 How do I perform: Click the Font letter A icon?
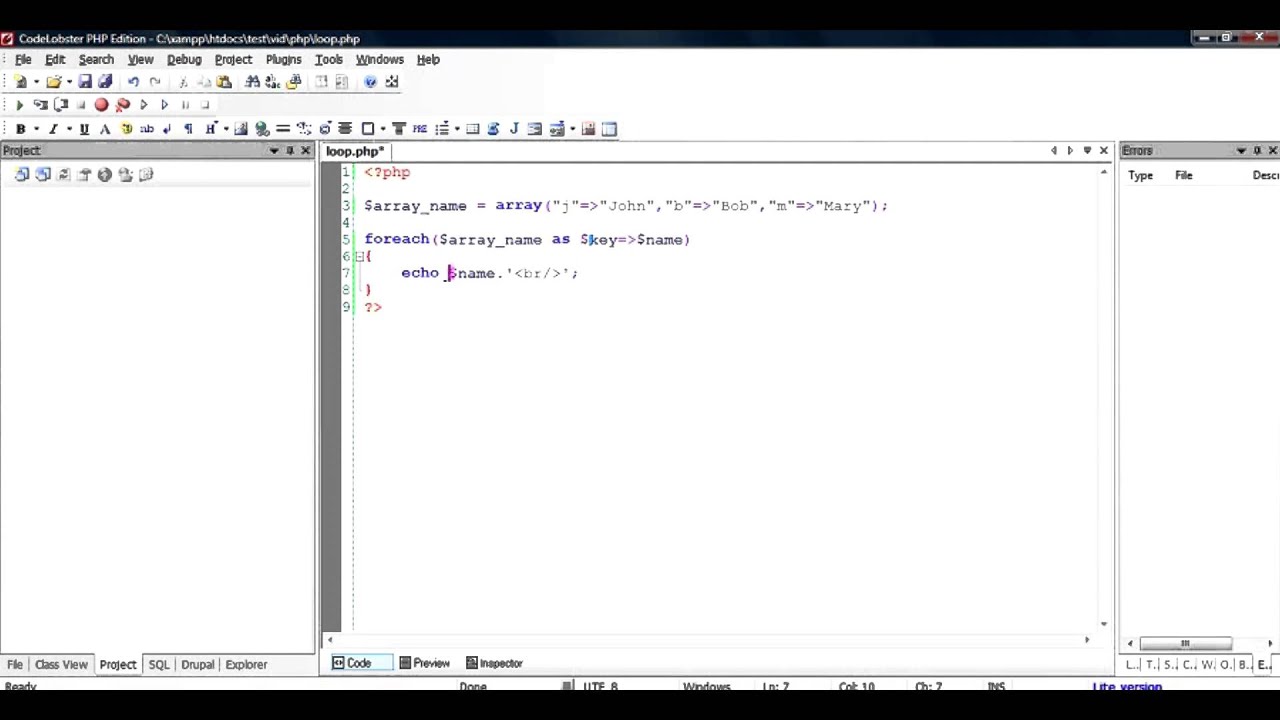[104, 129]
